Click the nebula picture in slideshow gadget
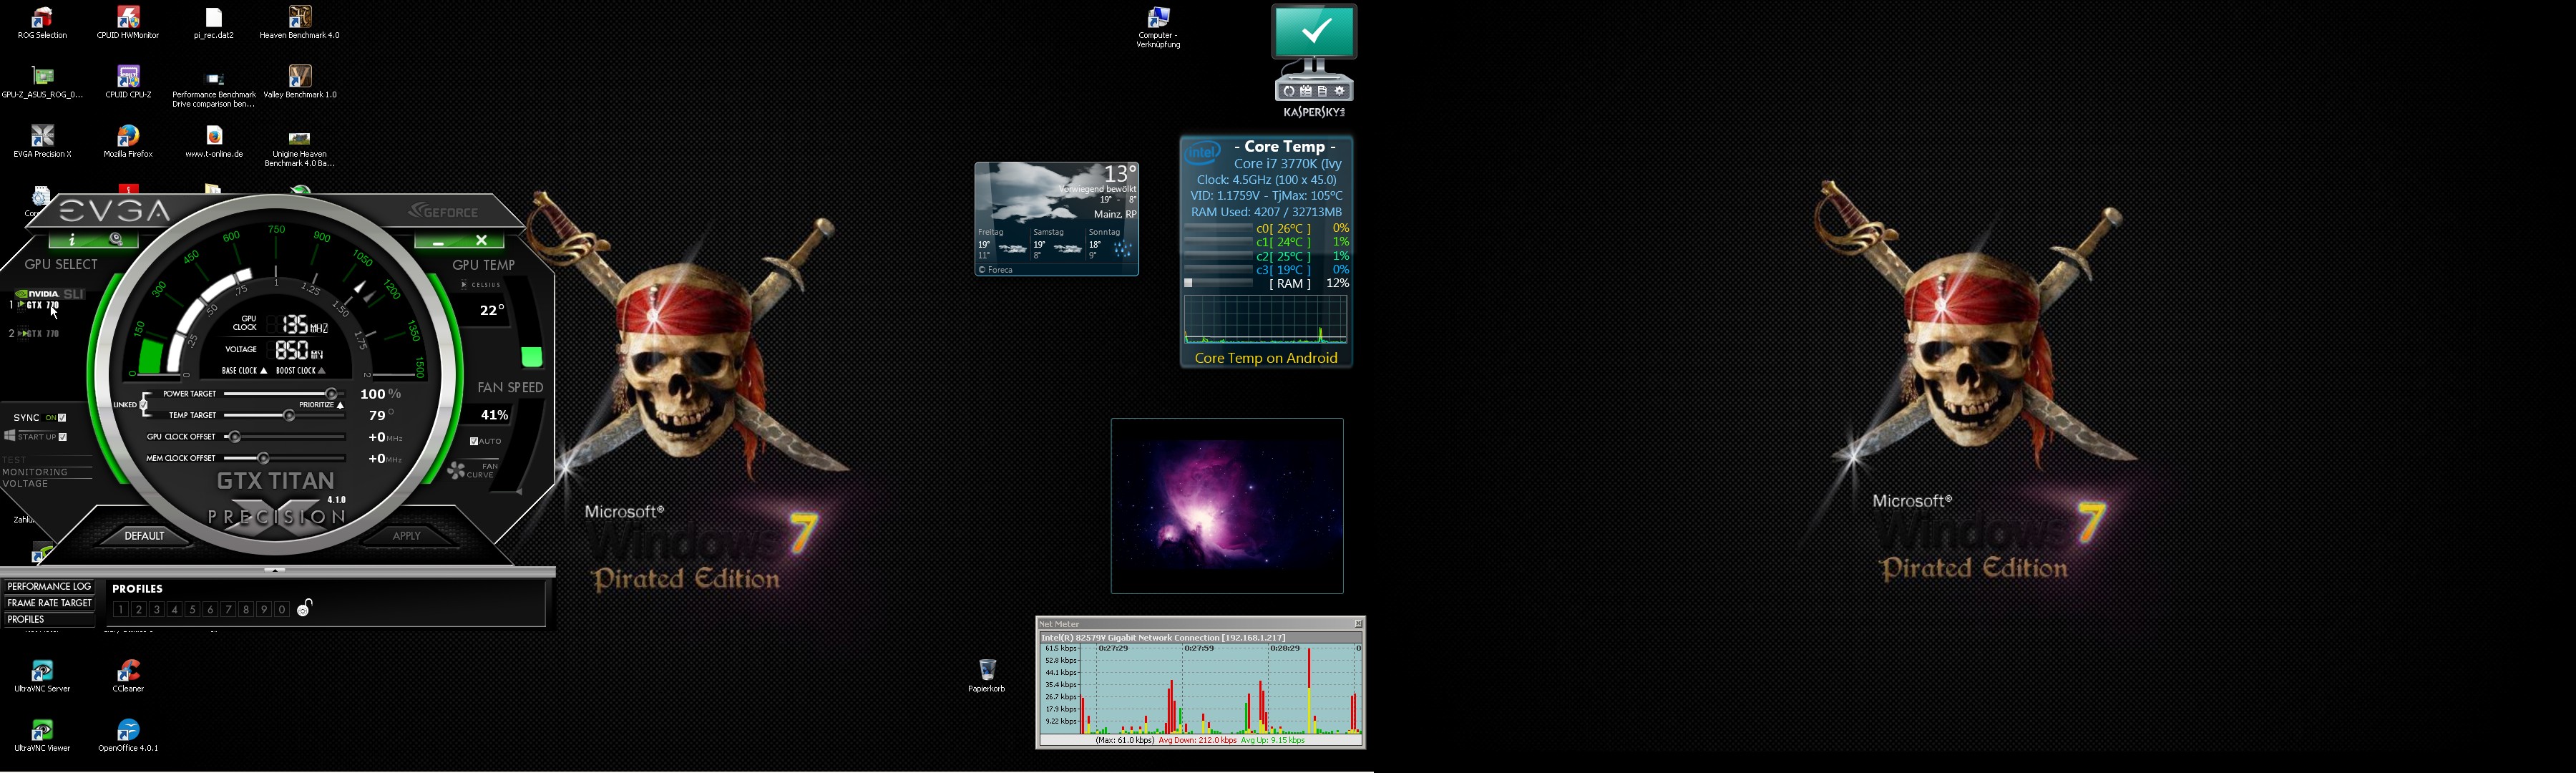 [x=1227, y=506]
